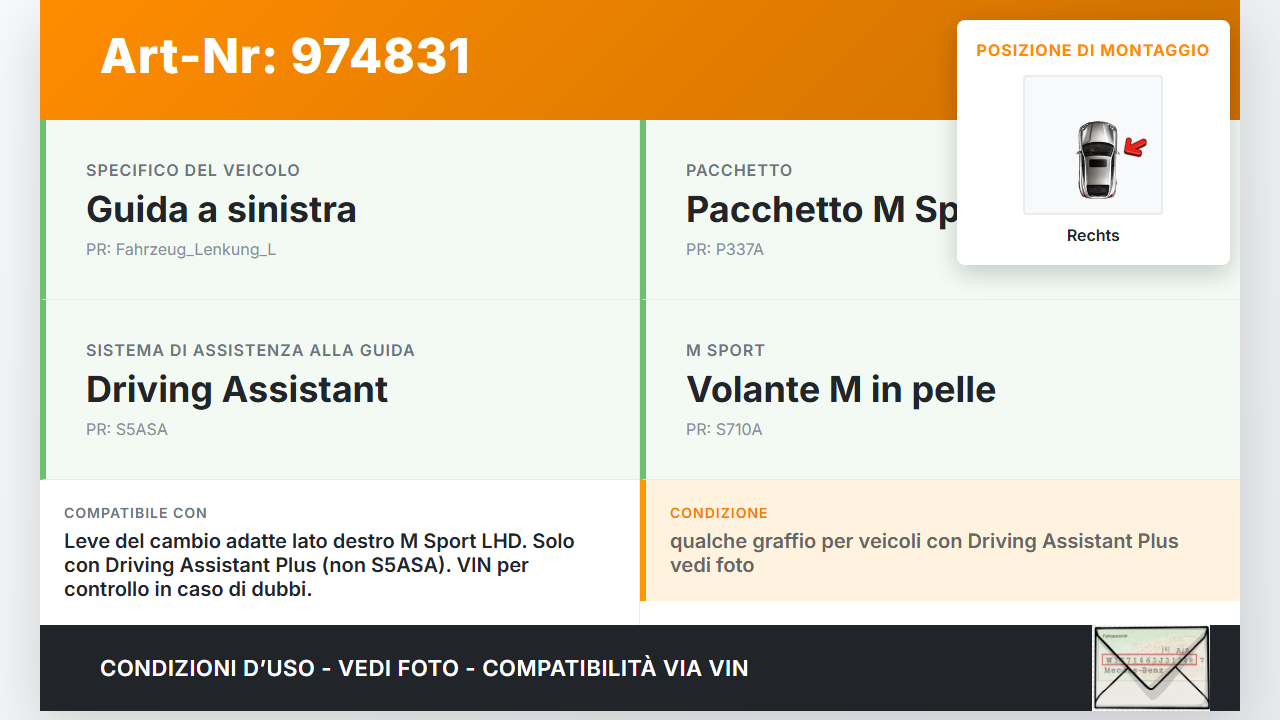Open the Volante M in pelle card

[x=940, y=390]
